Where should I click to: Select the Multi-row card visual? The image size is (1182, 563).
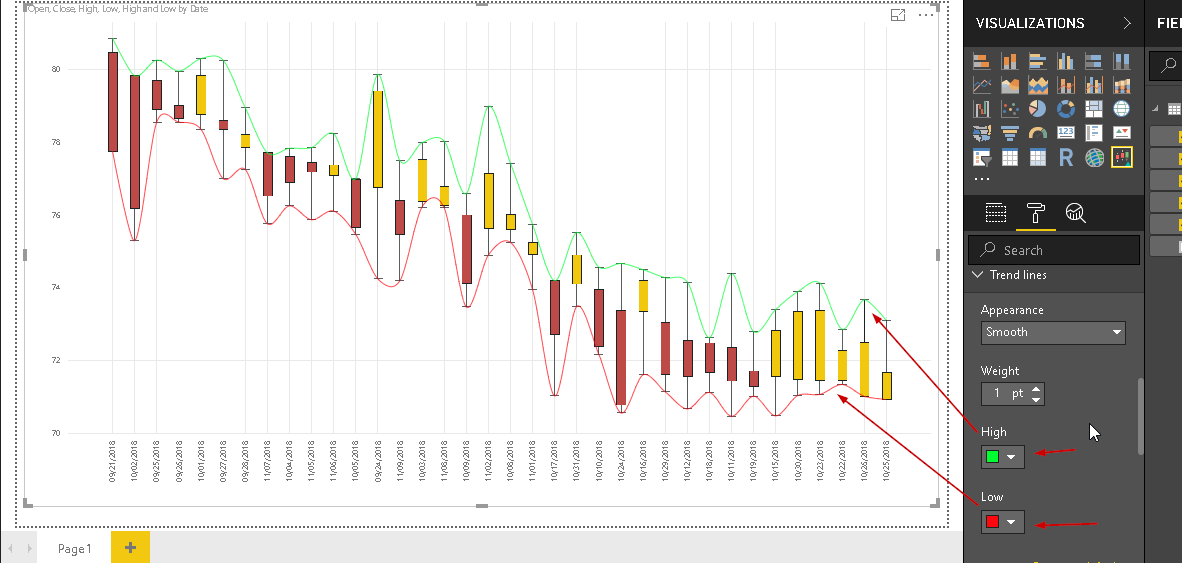1094,133
